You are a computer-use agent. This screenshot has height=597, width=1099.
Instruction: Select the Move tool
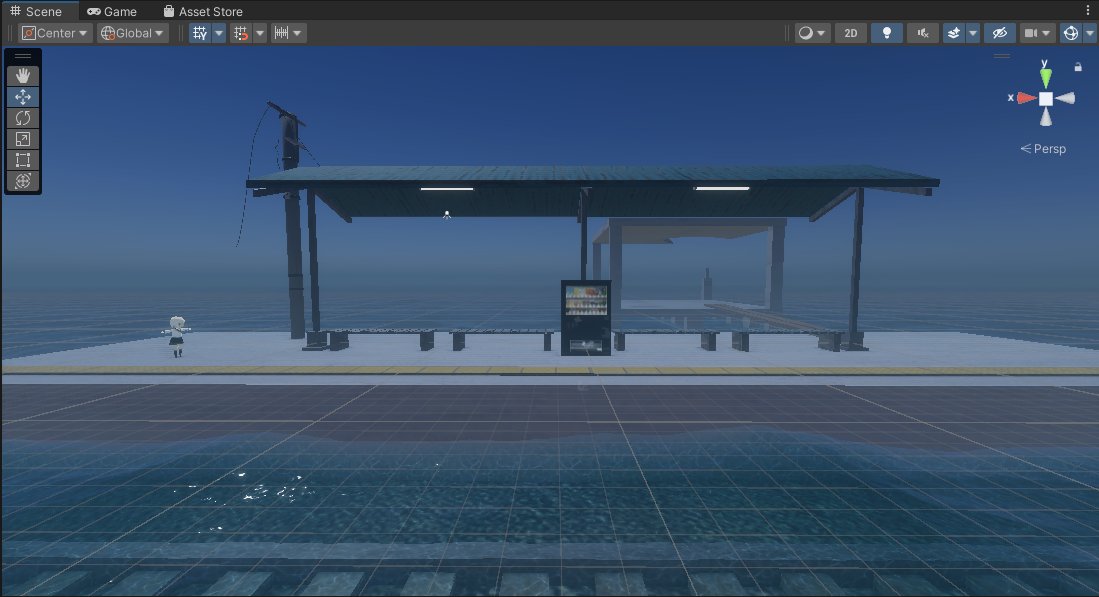pyautogui.click(x=22, y=97)
